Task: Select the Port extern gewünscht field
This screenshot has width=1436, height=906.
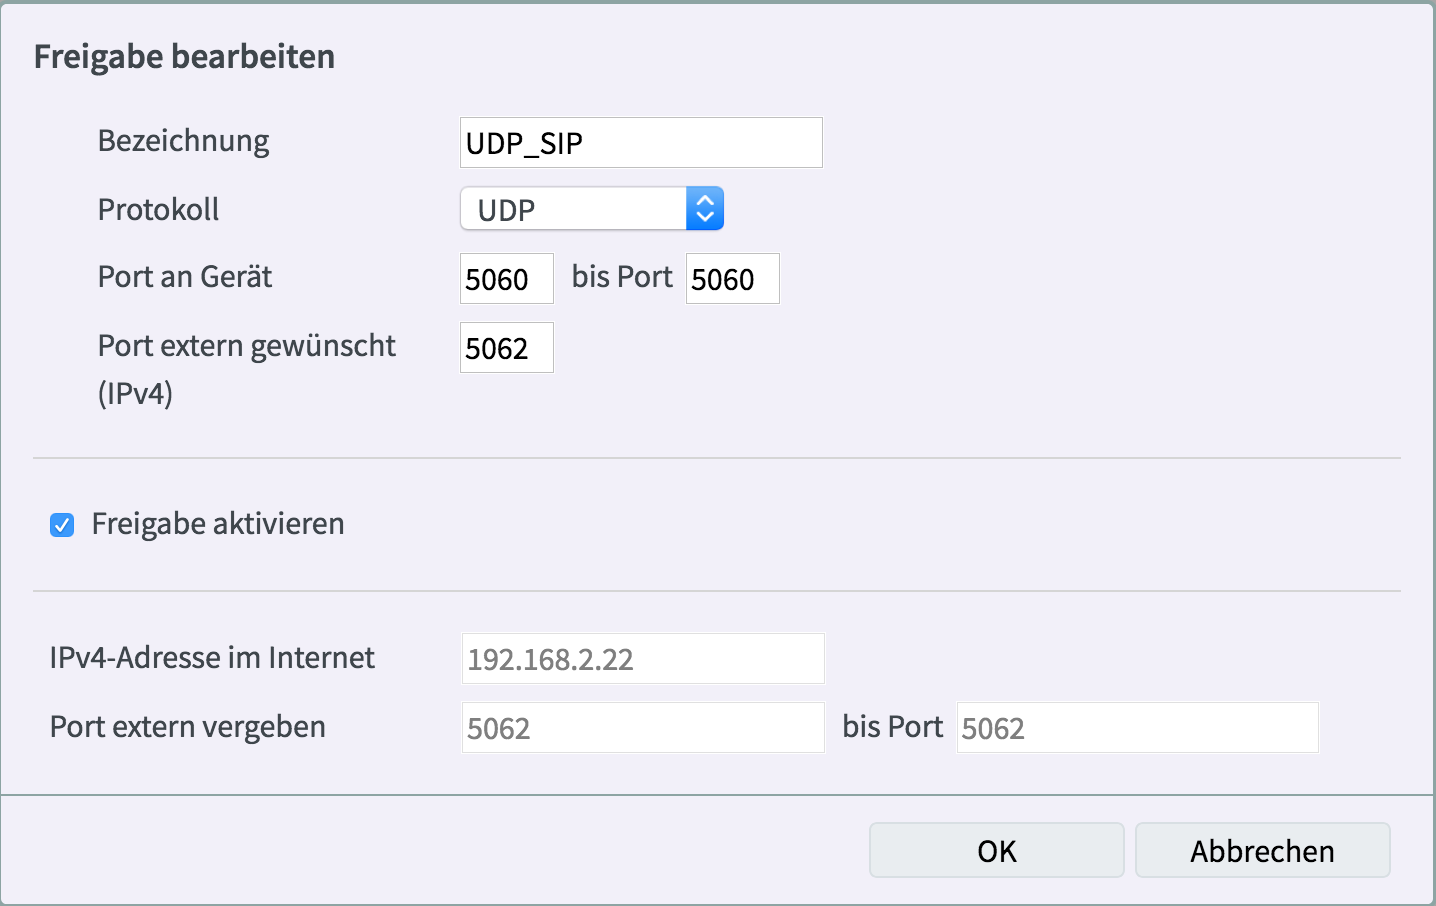Action: pos(506,348)
